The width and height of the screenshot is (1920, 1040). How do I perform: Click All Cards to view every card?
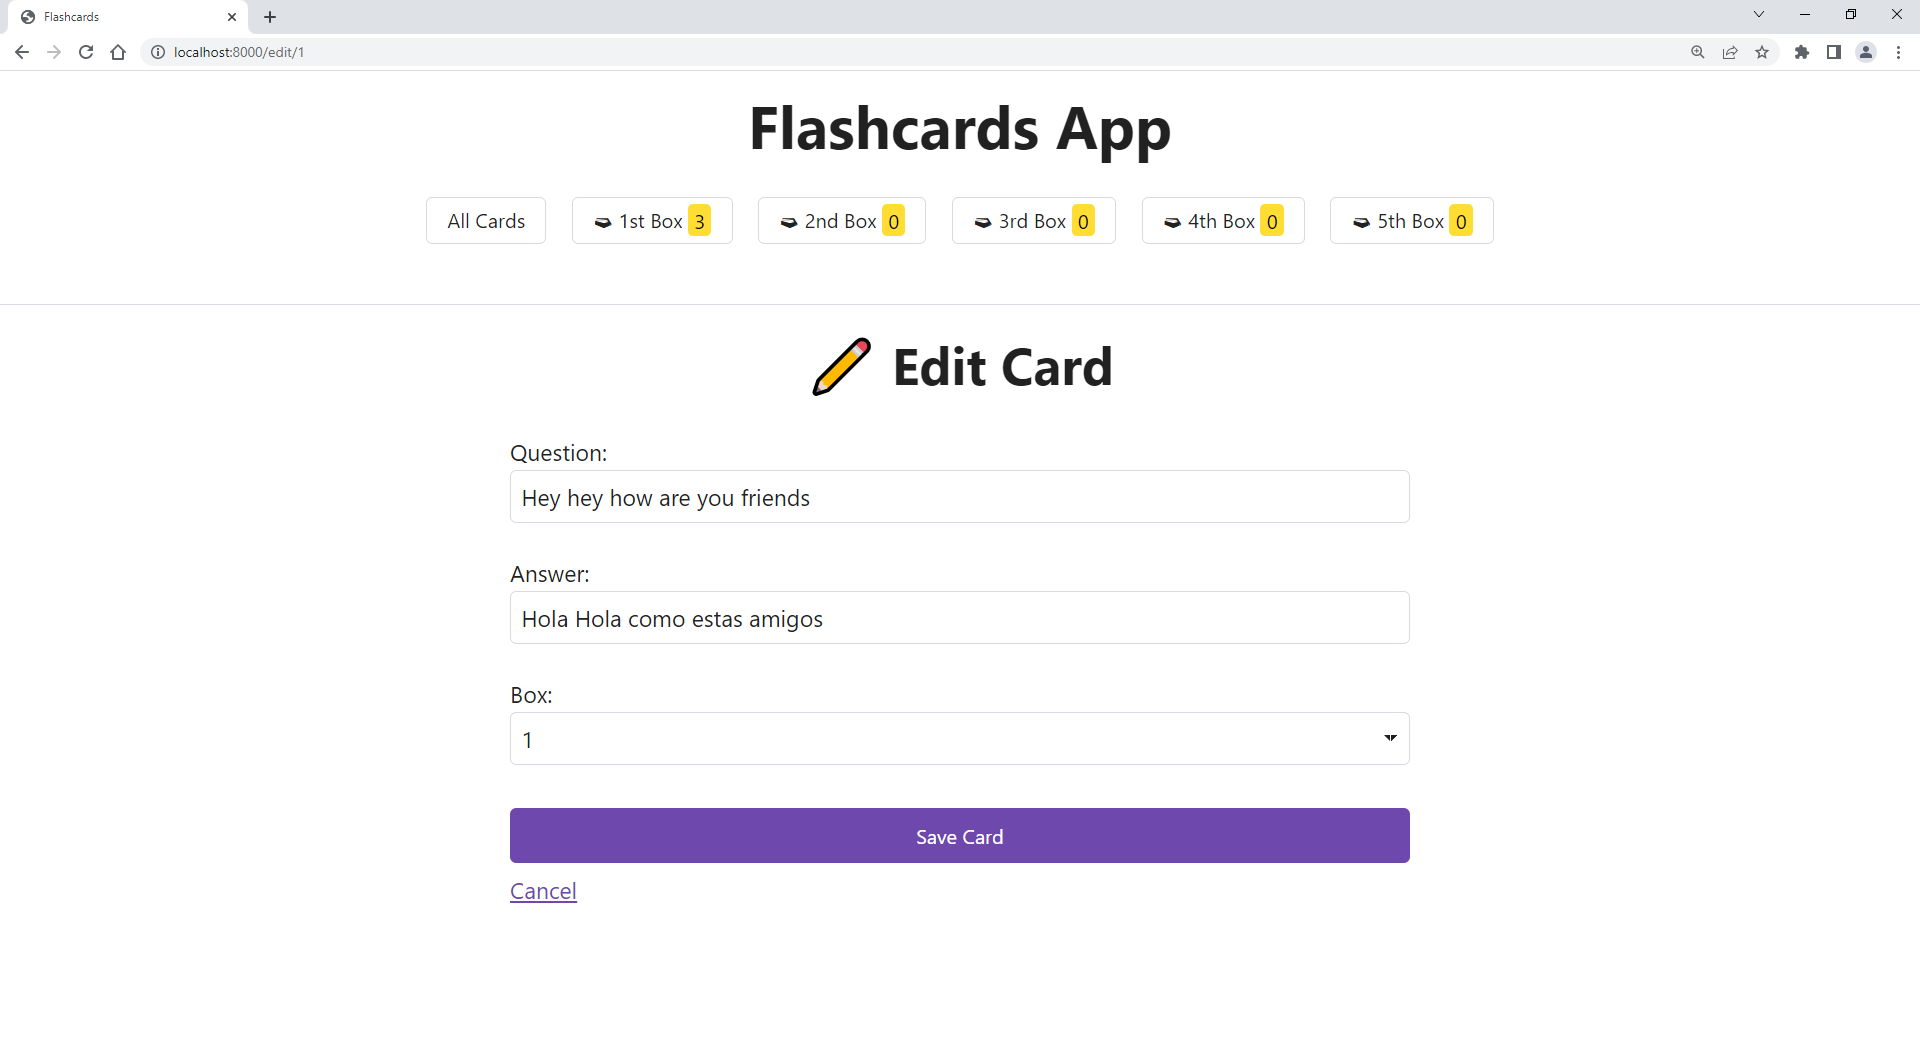coord(485,221)
